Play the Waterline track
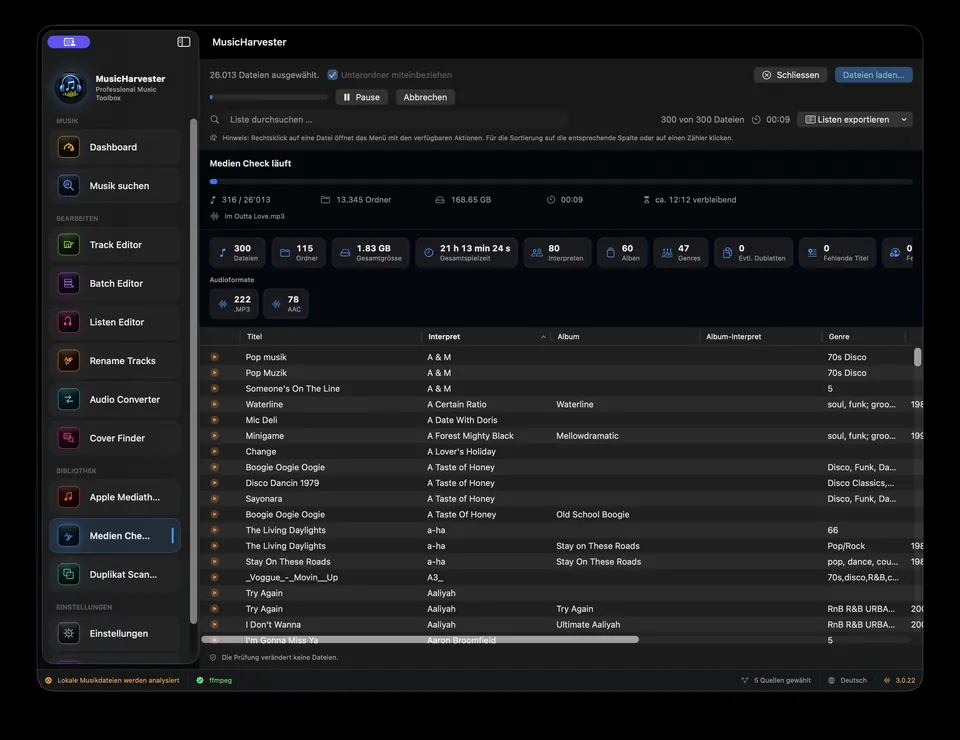This screenshot has width=960, height=740. click(x=214, y=404)
